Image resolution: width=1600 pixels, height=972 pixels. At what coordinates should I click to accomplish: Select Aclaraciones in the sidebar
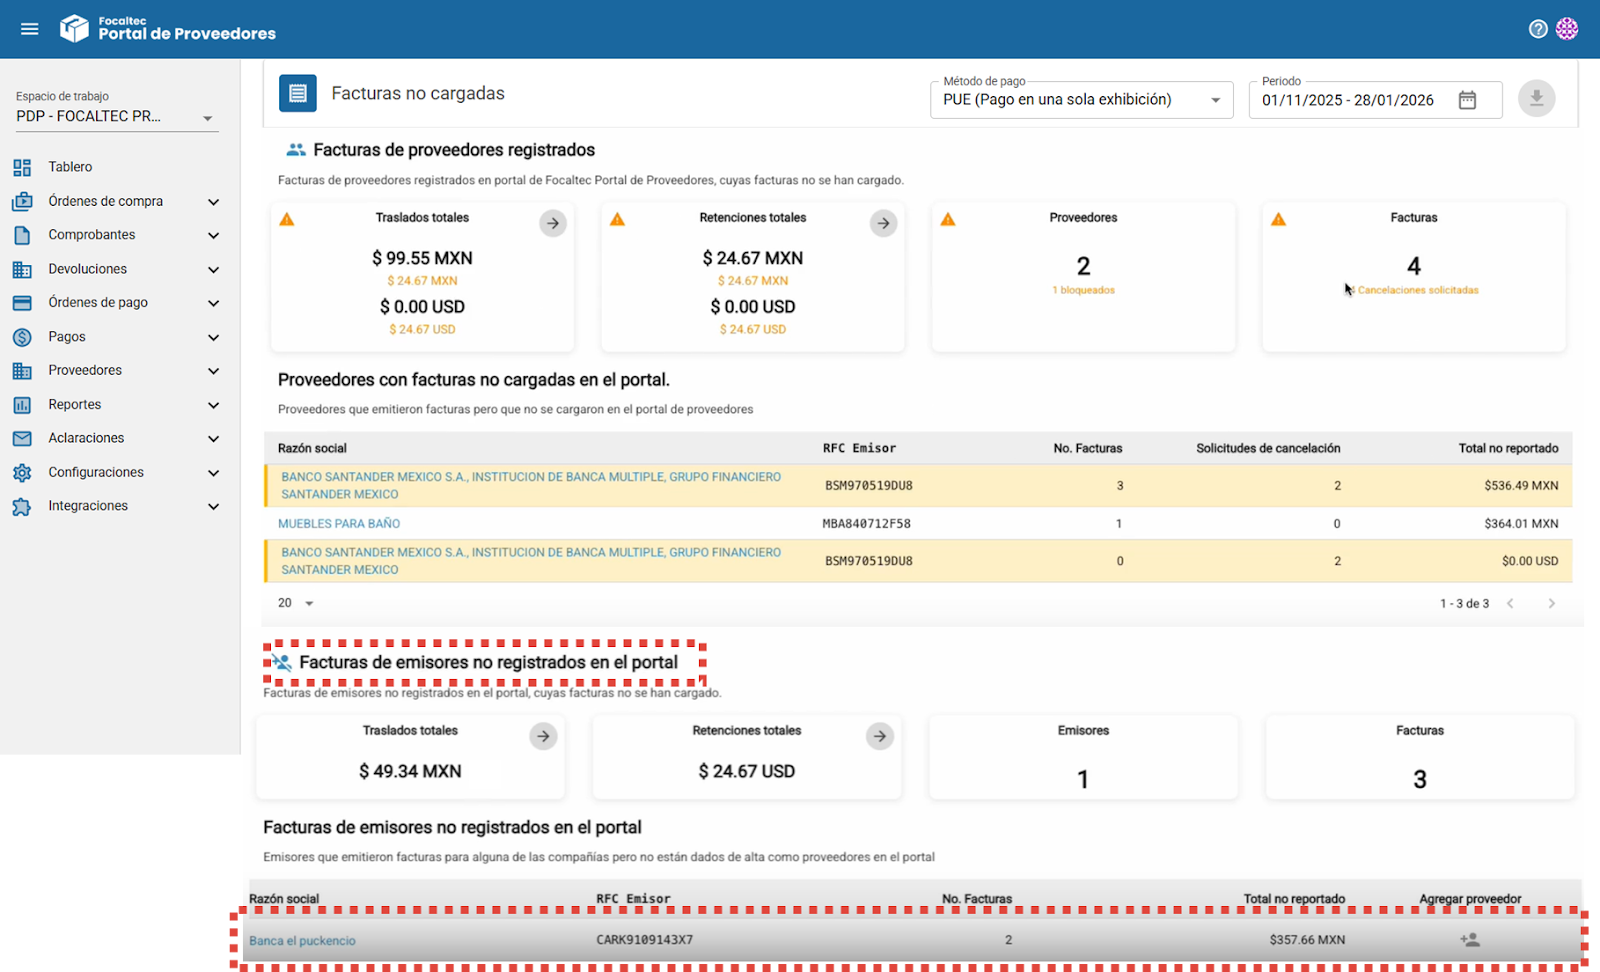pos(86,438)
